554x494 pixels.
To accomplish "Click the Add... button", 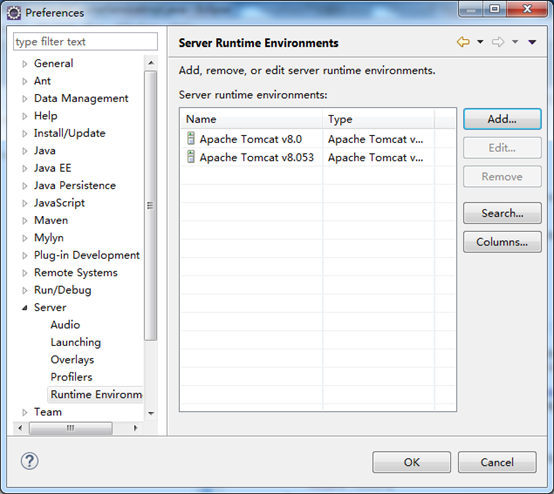I will click(x=502, y=119).
